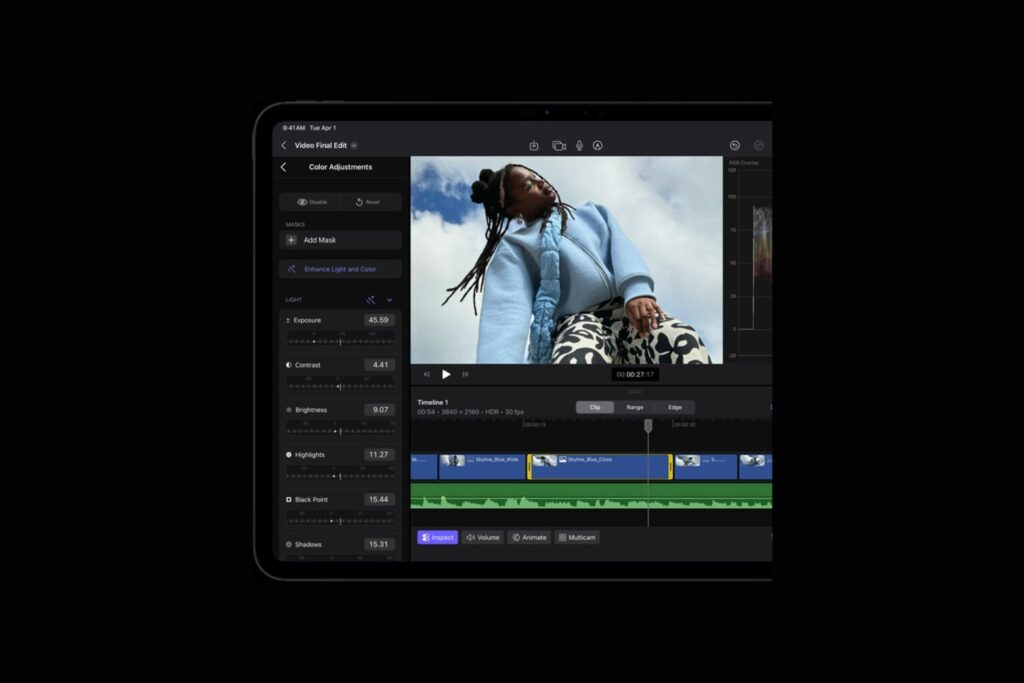Tap the import/share icon in top toolbar
The width and height of the screenshot is (1024, 683).
pyautogui.click(x=534, y=146)
